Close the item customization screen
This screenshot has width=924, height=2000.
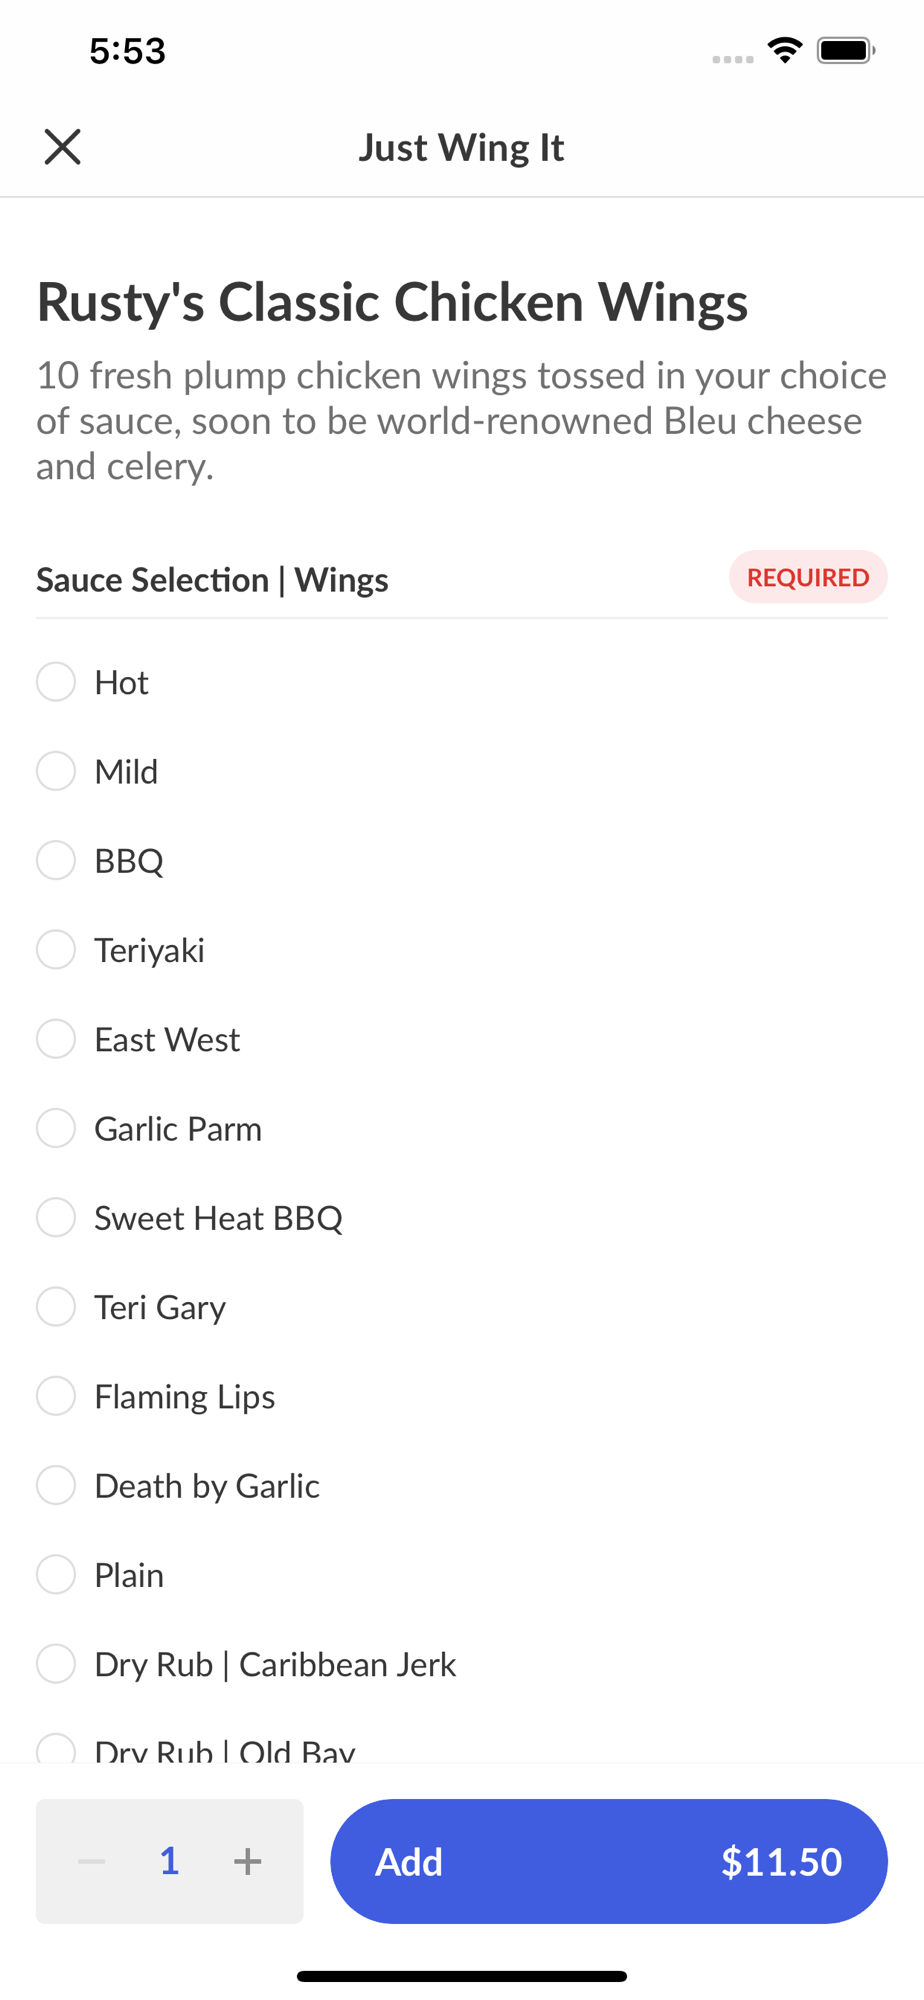click(62, 147)
